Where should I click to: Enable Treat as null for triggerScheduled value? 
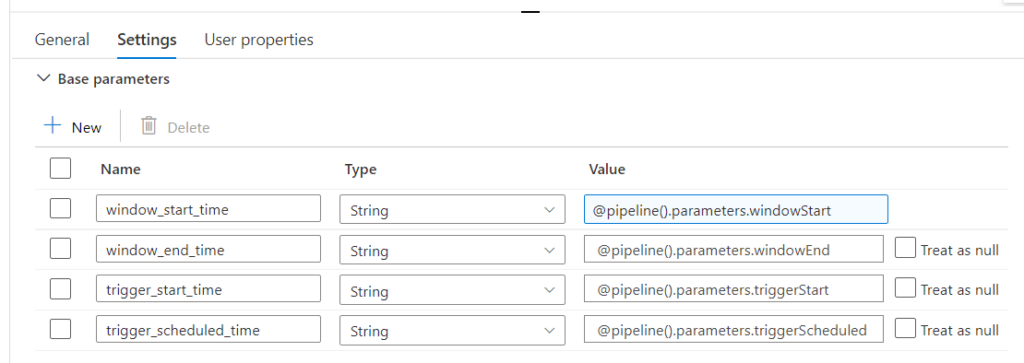(x=905, y=328)
